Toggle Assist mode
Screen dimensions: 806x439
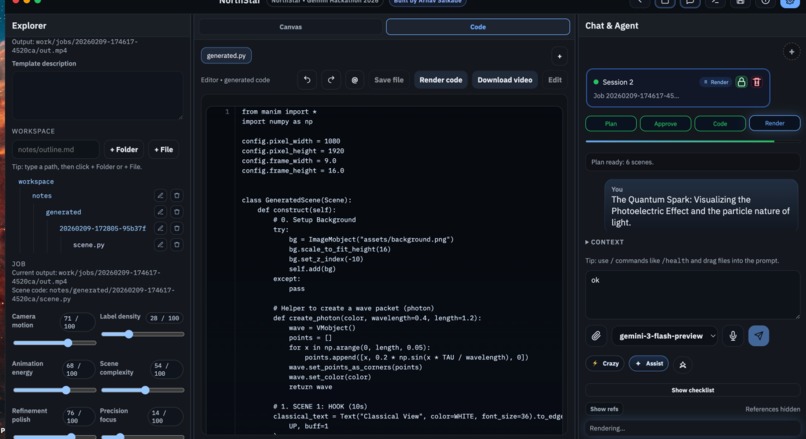point(649,363)
